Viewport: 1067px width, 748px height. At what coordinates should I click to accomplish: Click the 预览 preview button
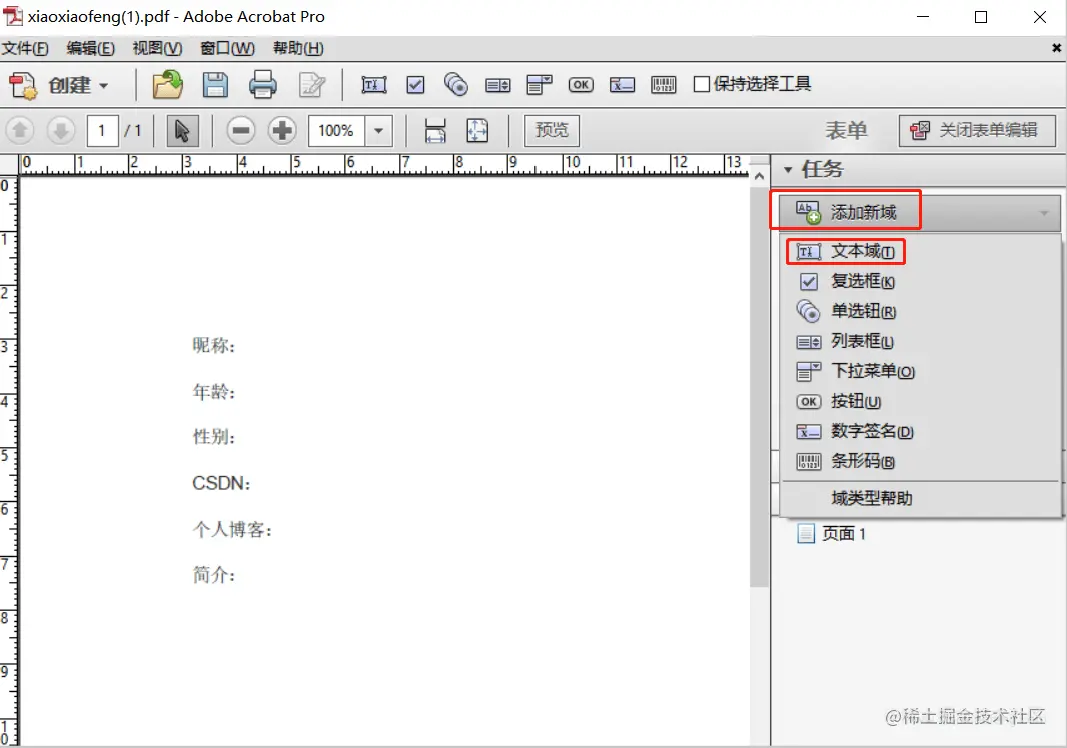tap(552, 130)
